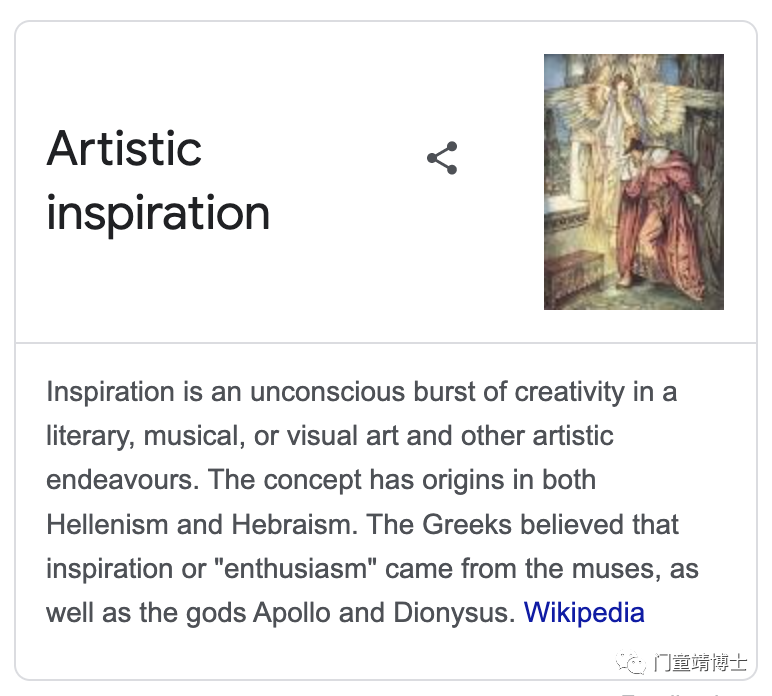Image resolution: width=772 pixels, height=696 pixels.
Task: Click the share icon beside the title
Action: click(x=442, y=158)
